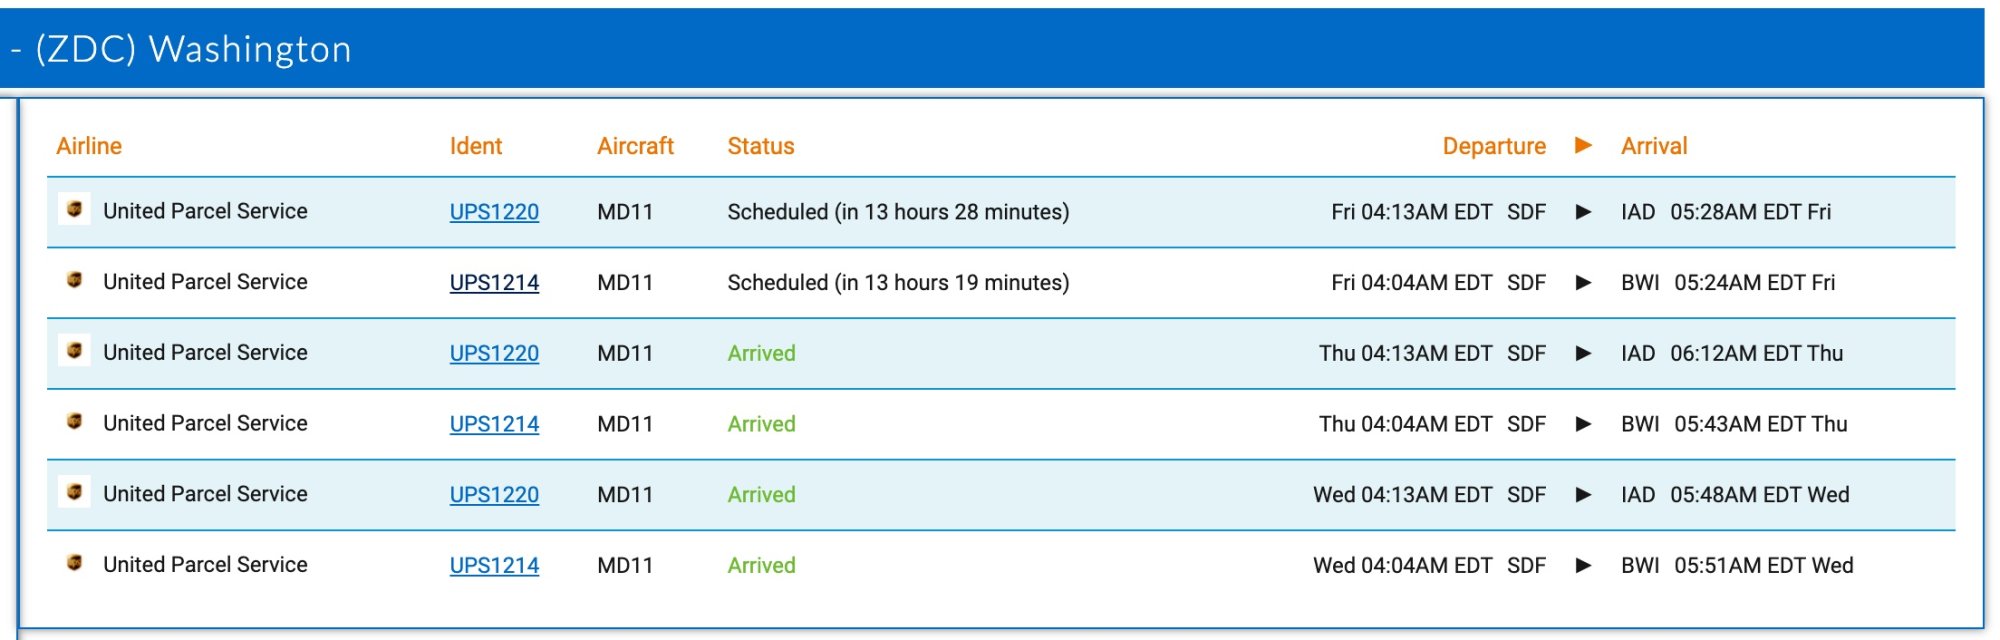This screenshot has width=2000, height=640.
Task: Click UPS logo icon for Thursday UPS1214 flight
Action: 74,421
